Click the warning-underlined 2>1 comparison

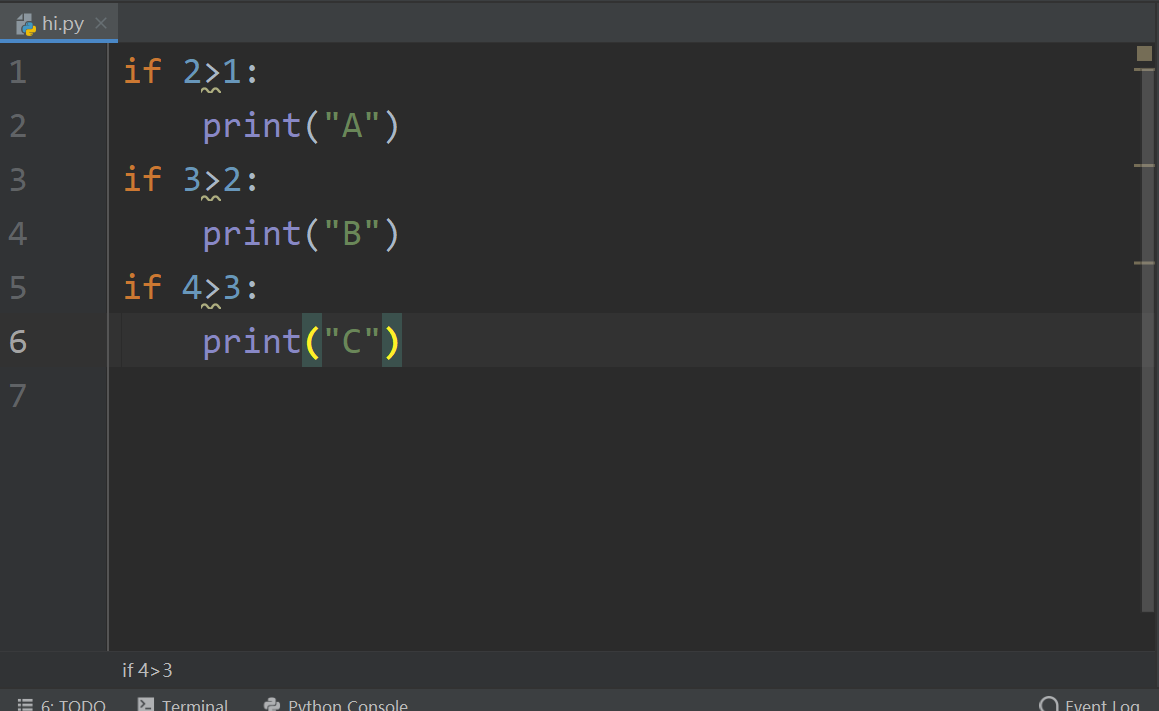click(x=211, y=72)
